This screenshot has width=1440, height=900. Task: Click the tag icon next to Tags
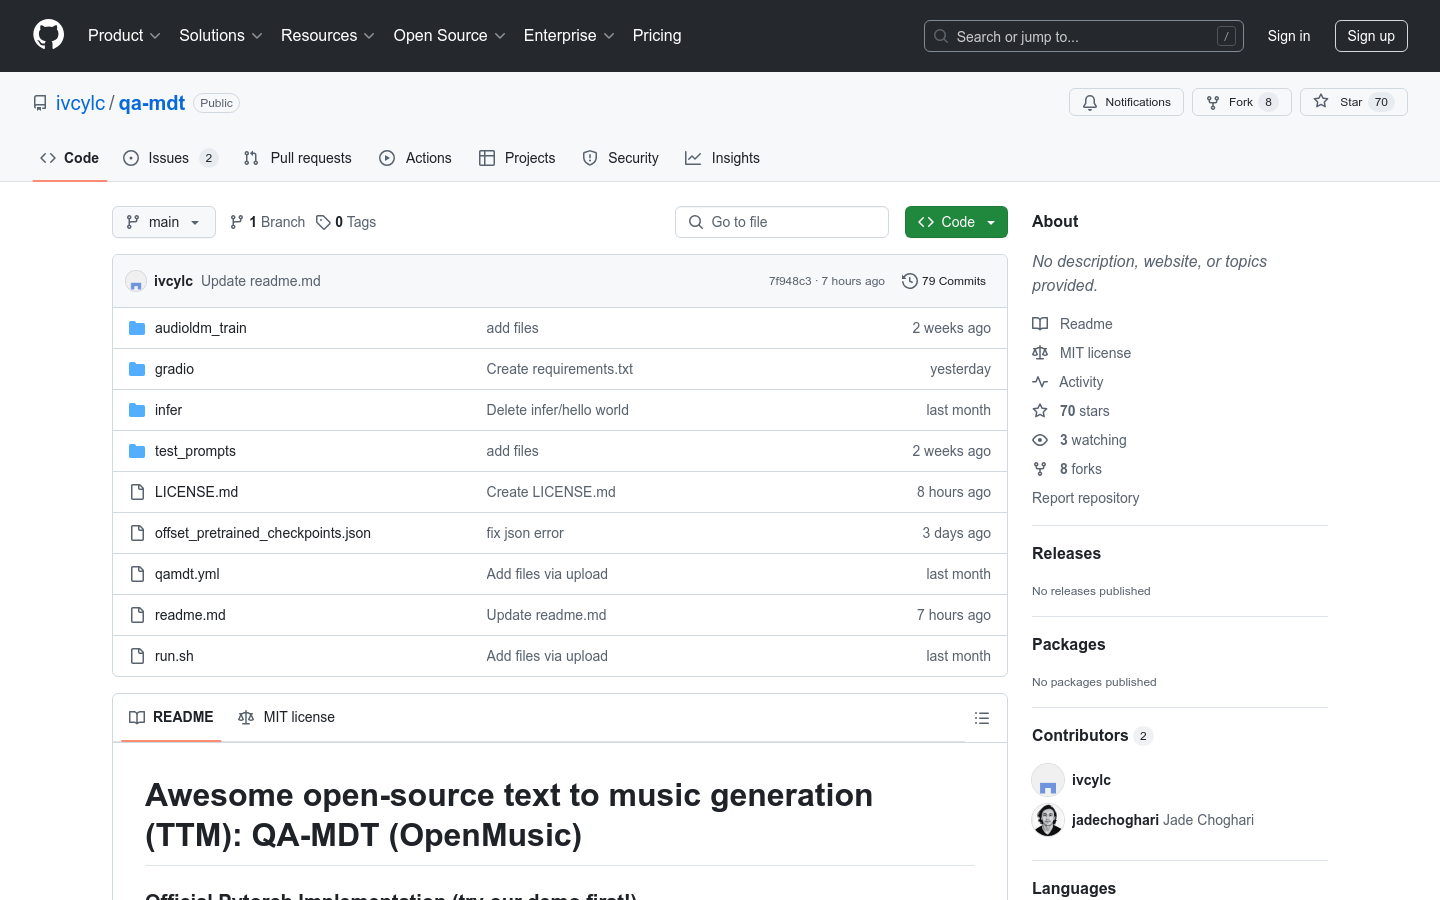coord(323,222)
